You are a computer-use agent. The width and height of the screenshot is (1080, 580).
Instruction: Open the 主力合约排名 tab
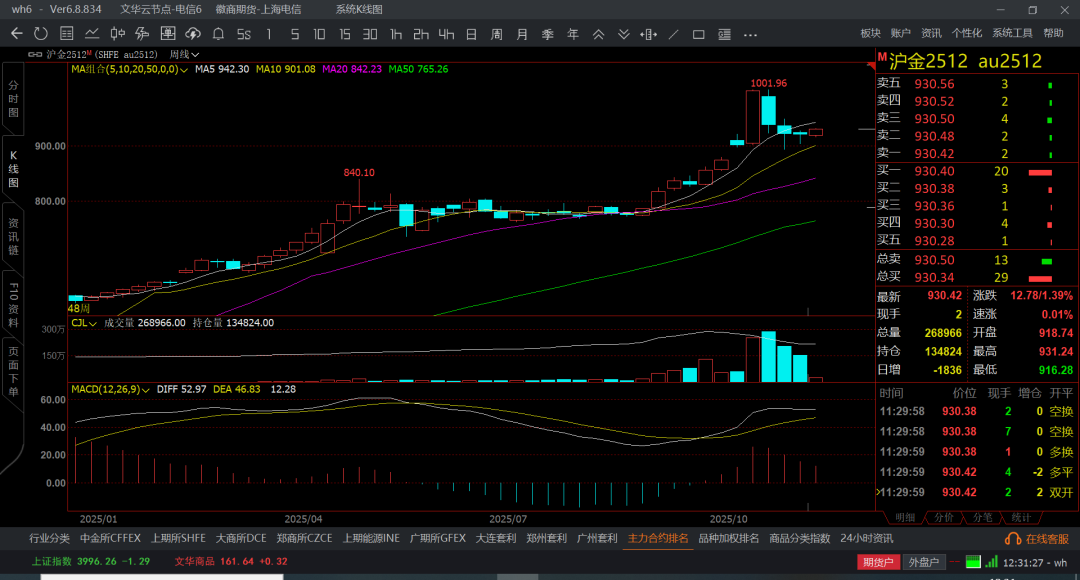point(658,538)
